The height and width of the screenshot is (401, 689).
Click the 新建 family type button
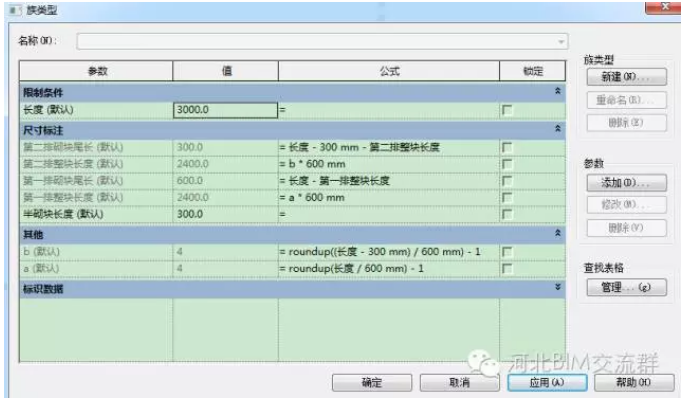tap(627, 77)
